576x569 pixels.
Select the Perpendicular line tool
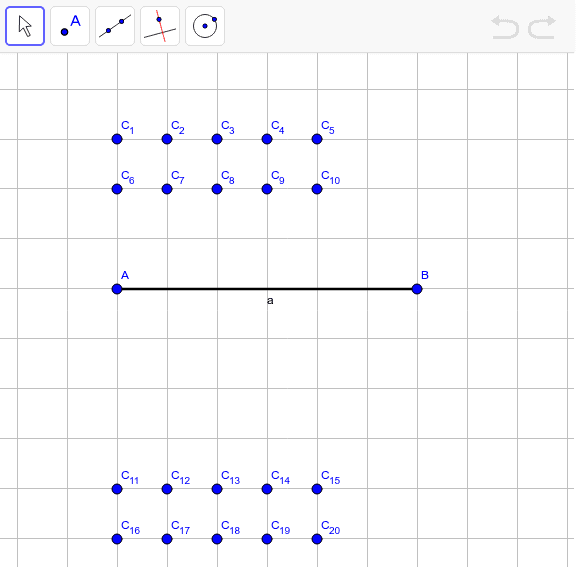[x=160, y=26]
